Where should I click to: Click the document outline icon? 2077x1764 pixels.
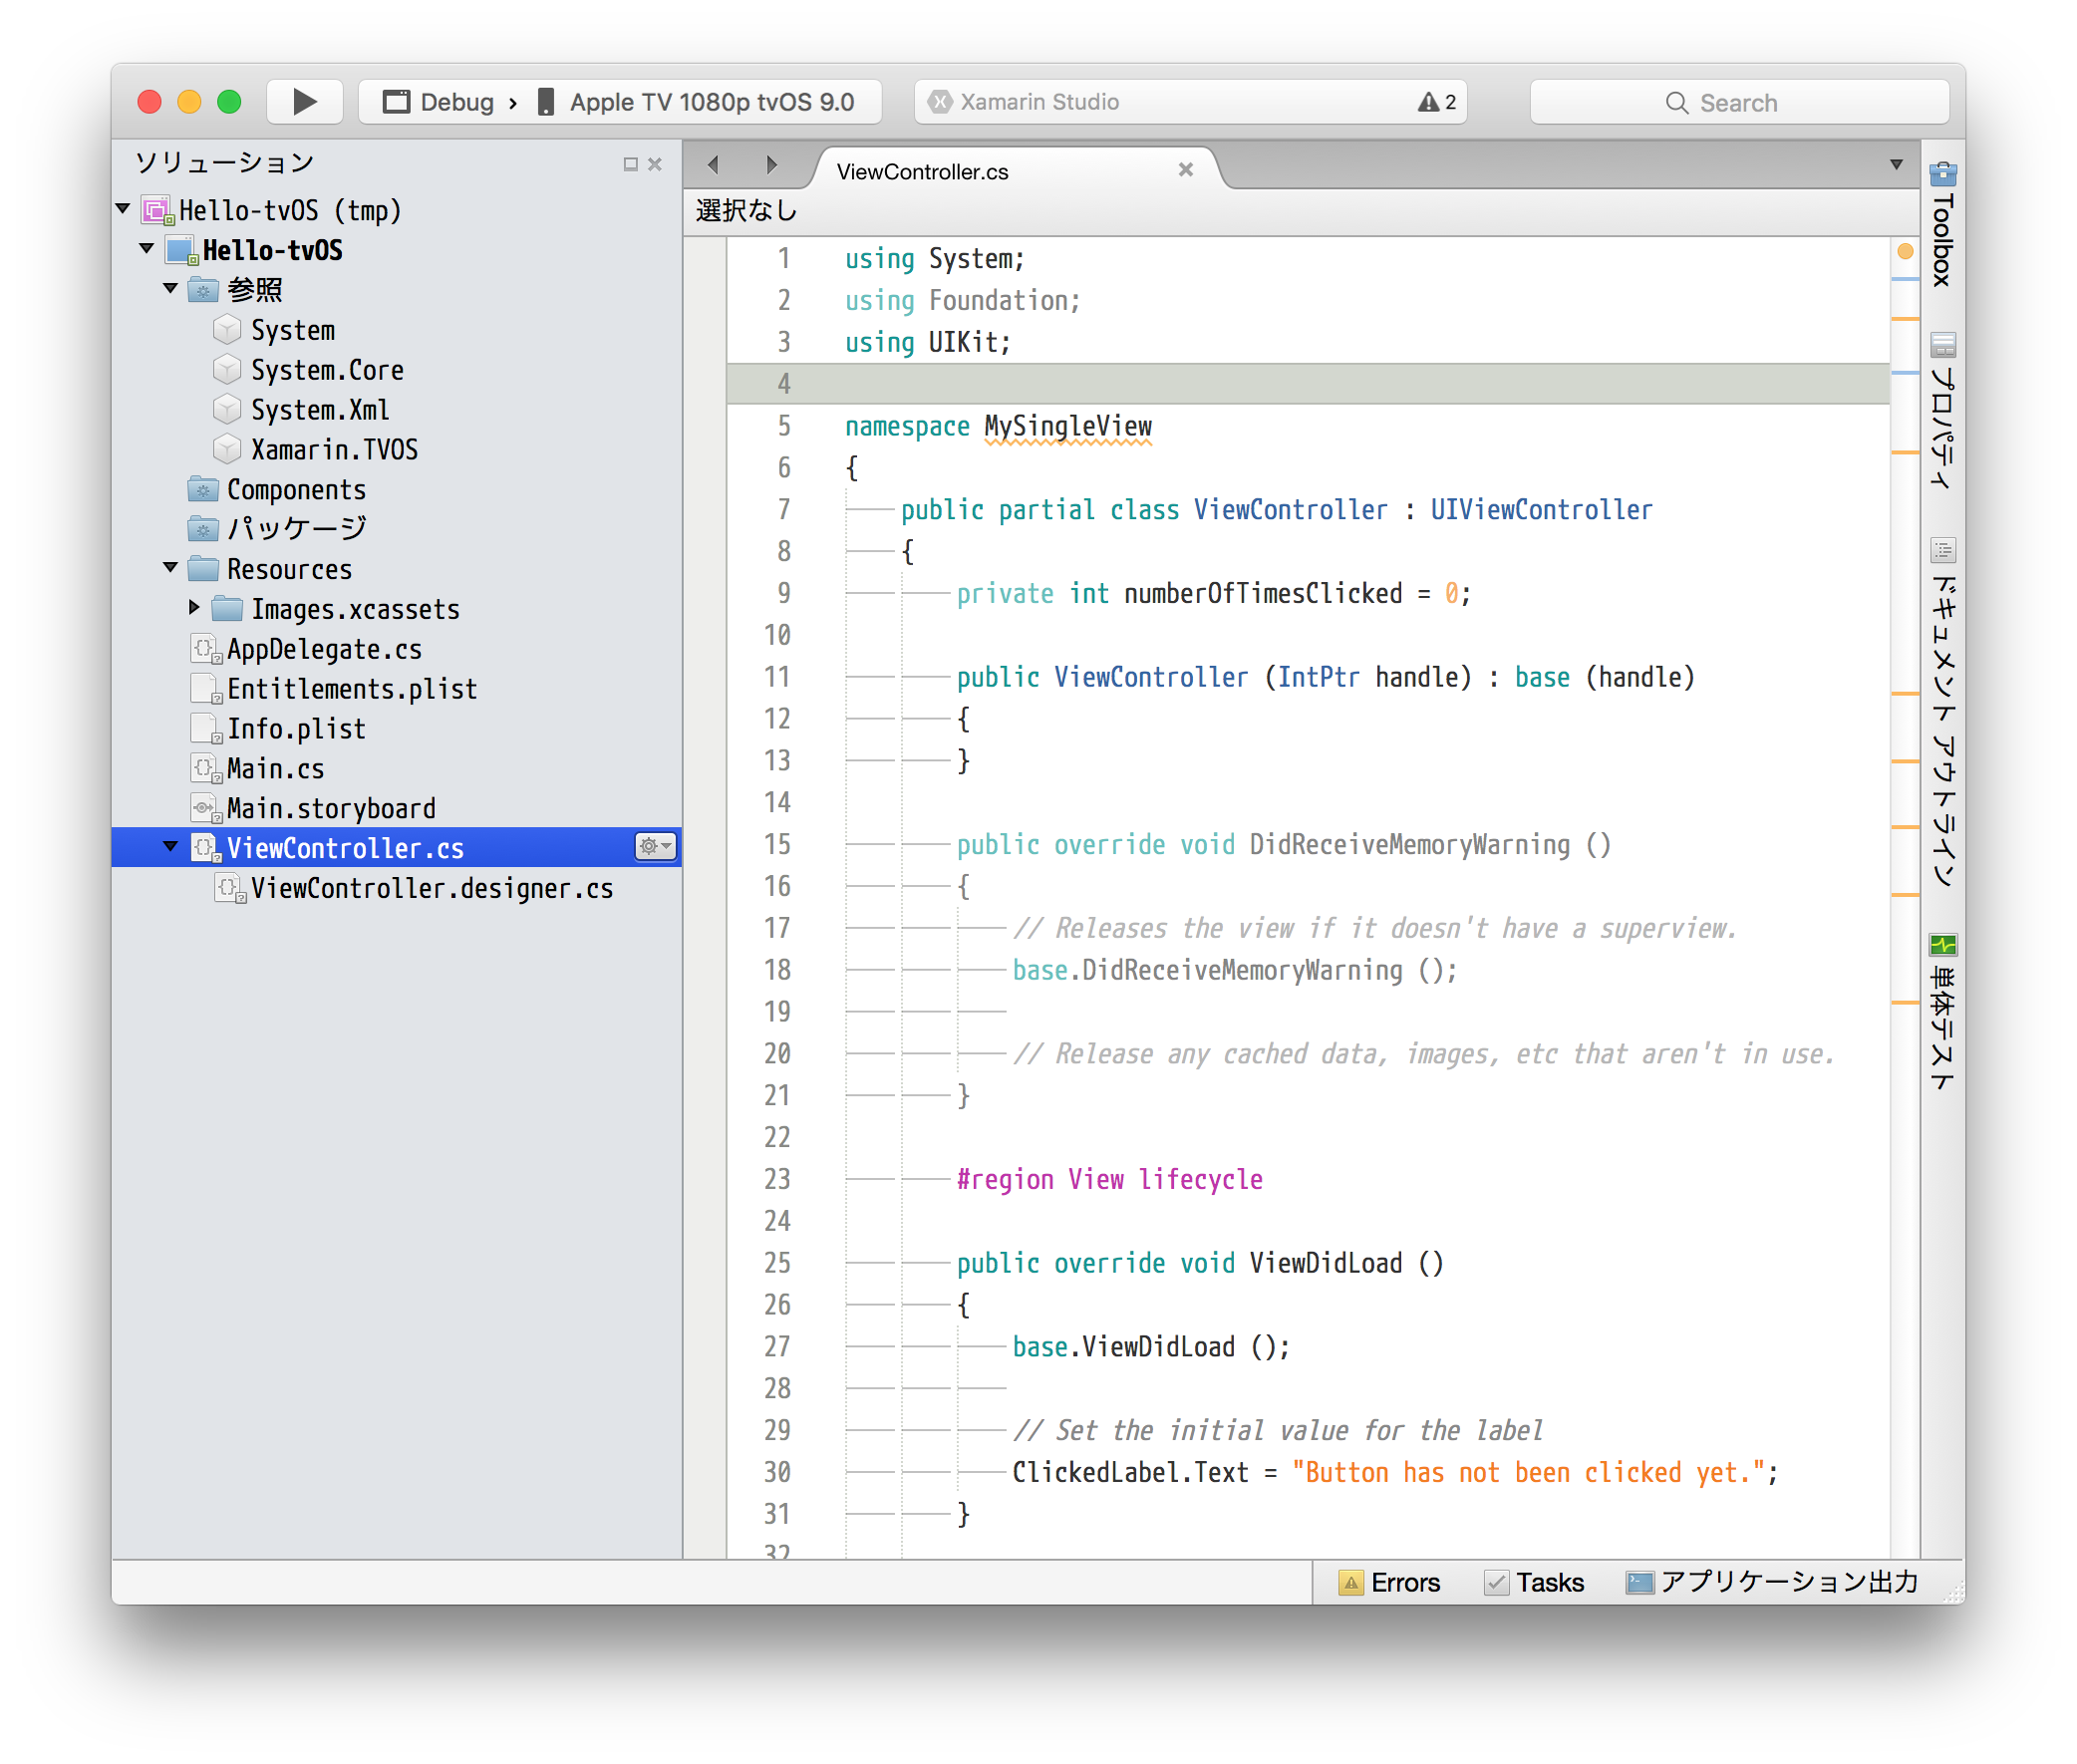pyautogui.click(x=1942, y=550)
